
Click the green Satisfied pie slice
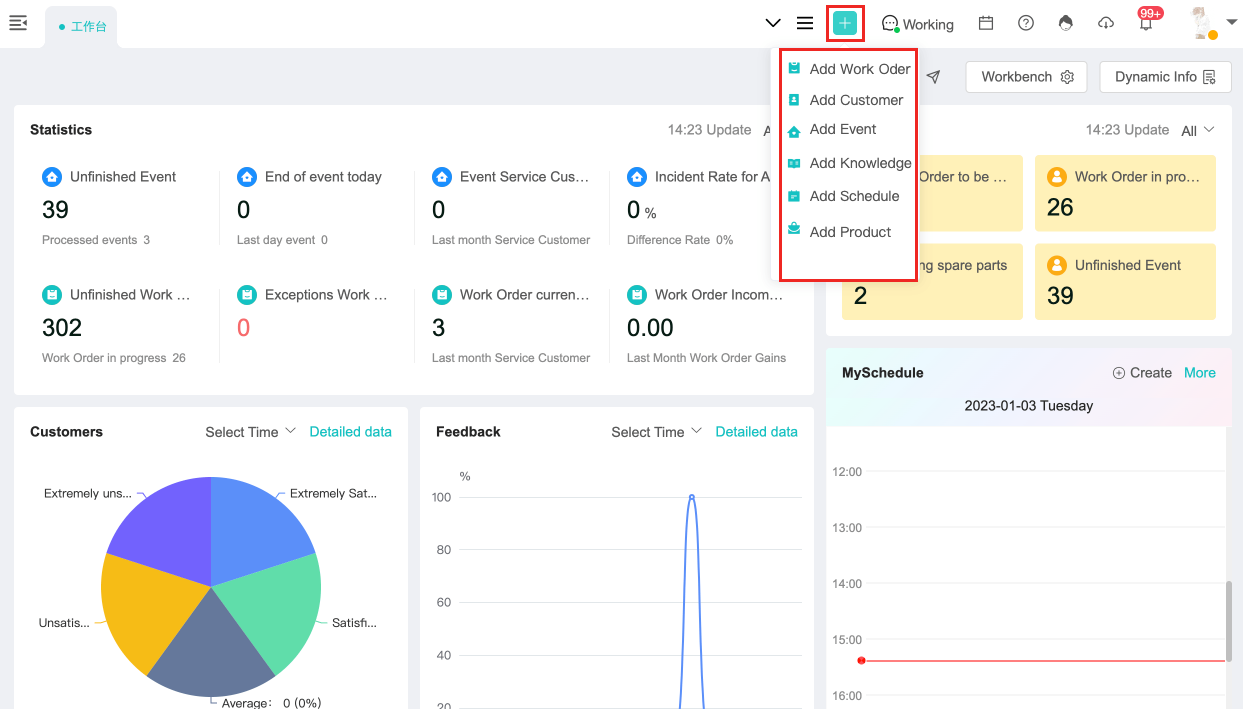275,611
